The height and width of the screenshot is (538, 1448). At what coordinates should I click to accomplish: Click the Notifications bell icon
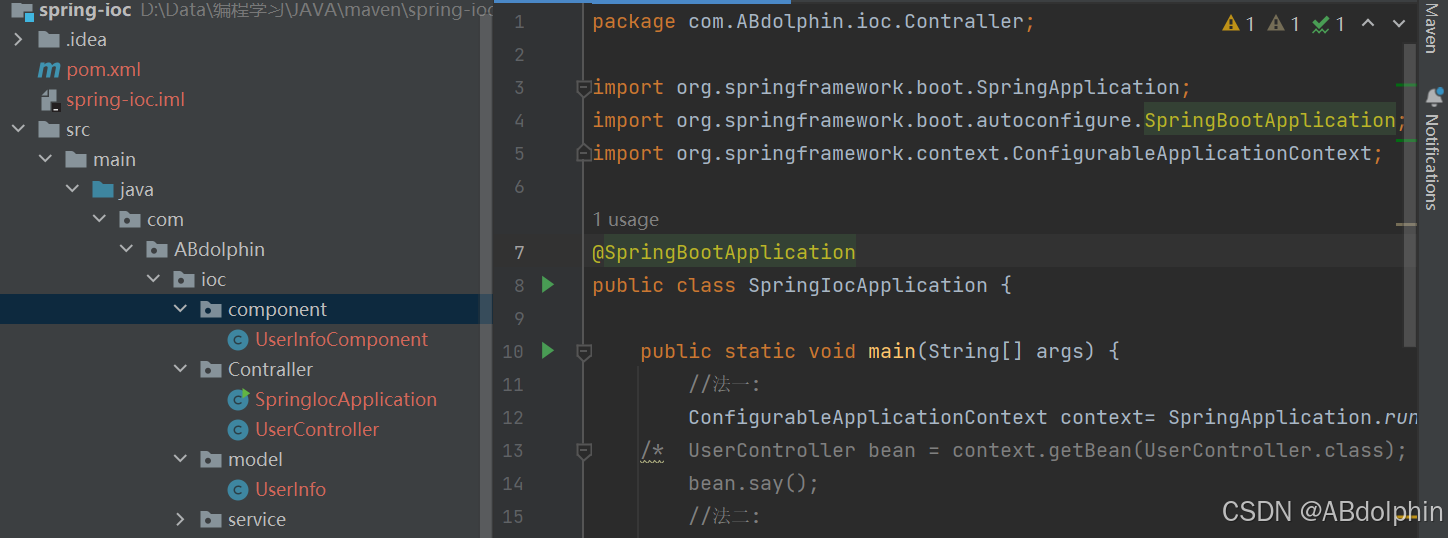[x=1434, y=97]
